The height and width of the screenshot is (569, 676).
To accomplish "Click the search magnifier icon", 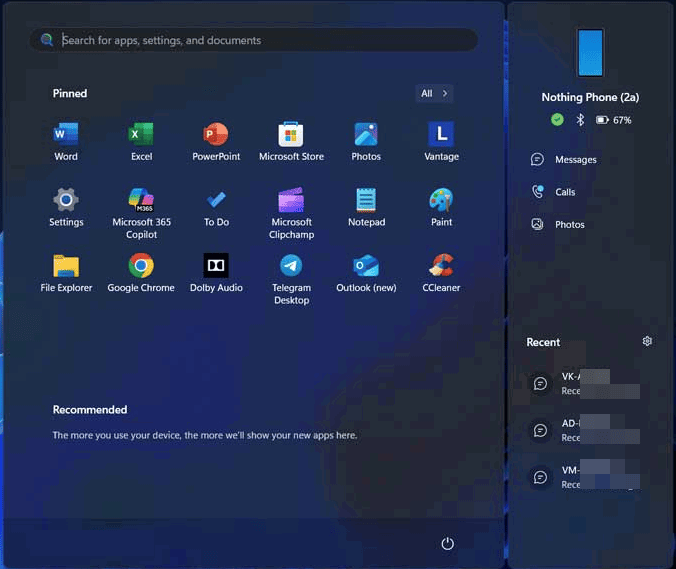I will pos(47,40).
